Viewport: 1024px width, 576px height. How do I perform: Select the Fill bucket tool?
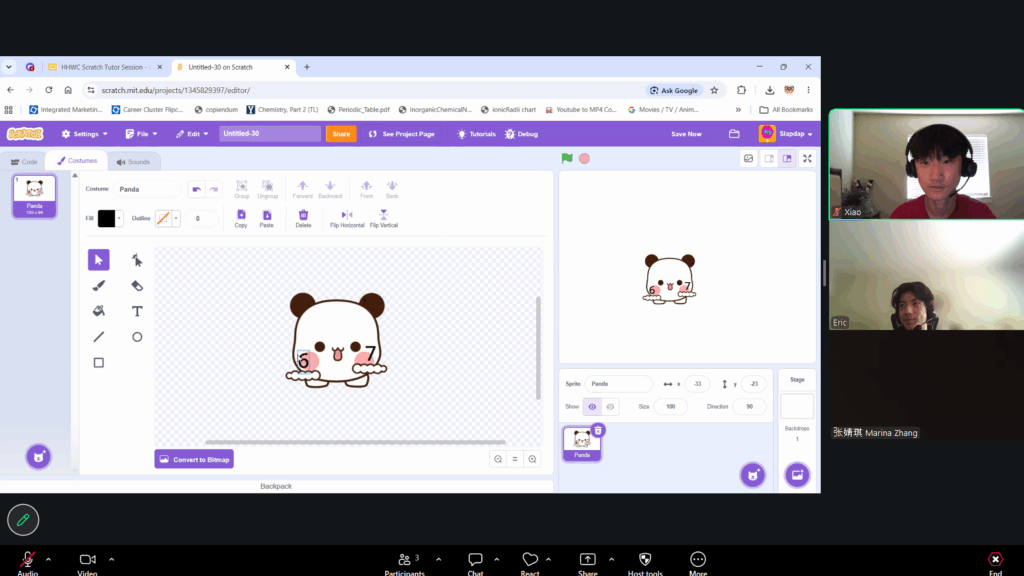(x=99, y=311)
